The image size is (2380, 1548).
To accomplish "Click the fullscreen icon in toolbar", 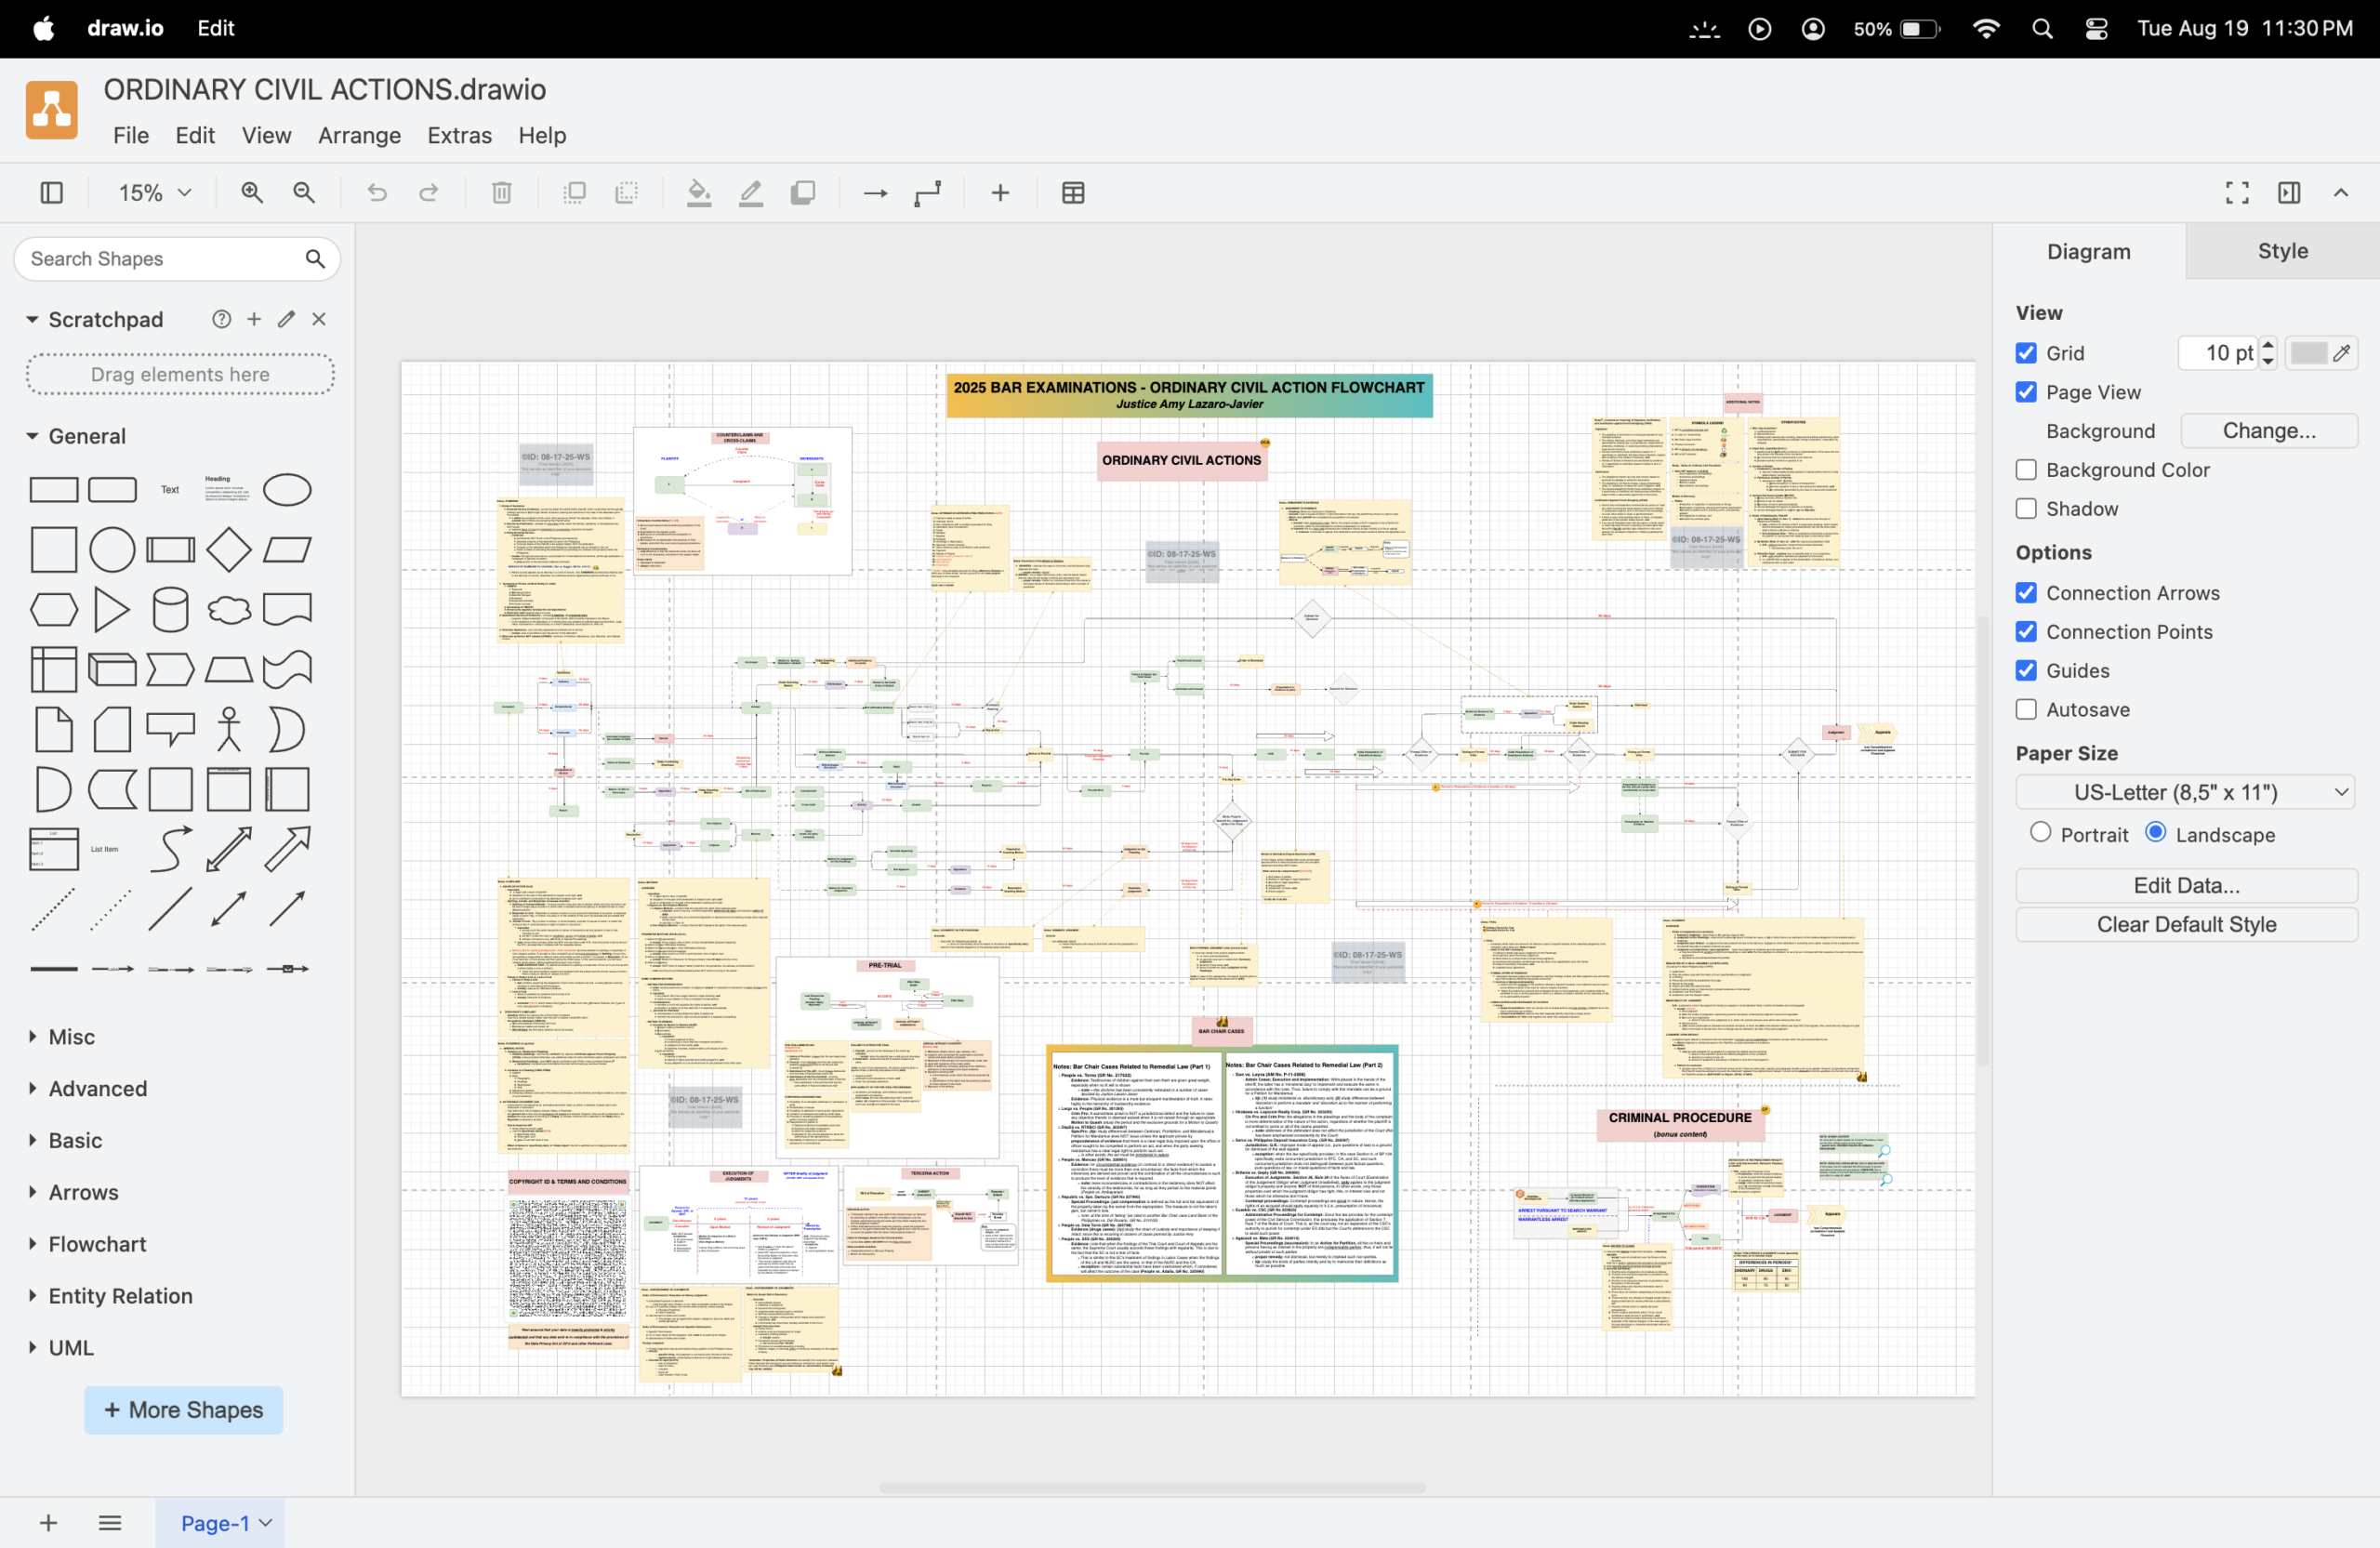I will pyautogui.click(x=2237, y=193).
